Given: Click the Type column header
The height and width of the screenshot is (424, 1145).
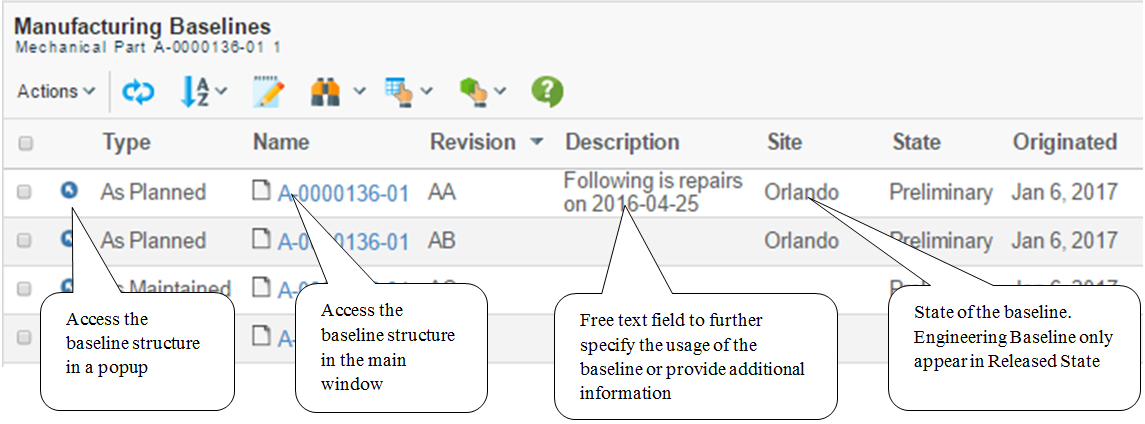Looking at the screenshot, I should coord(126,143).
